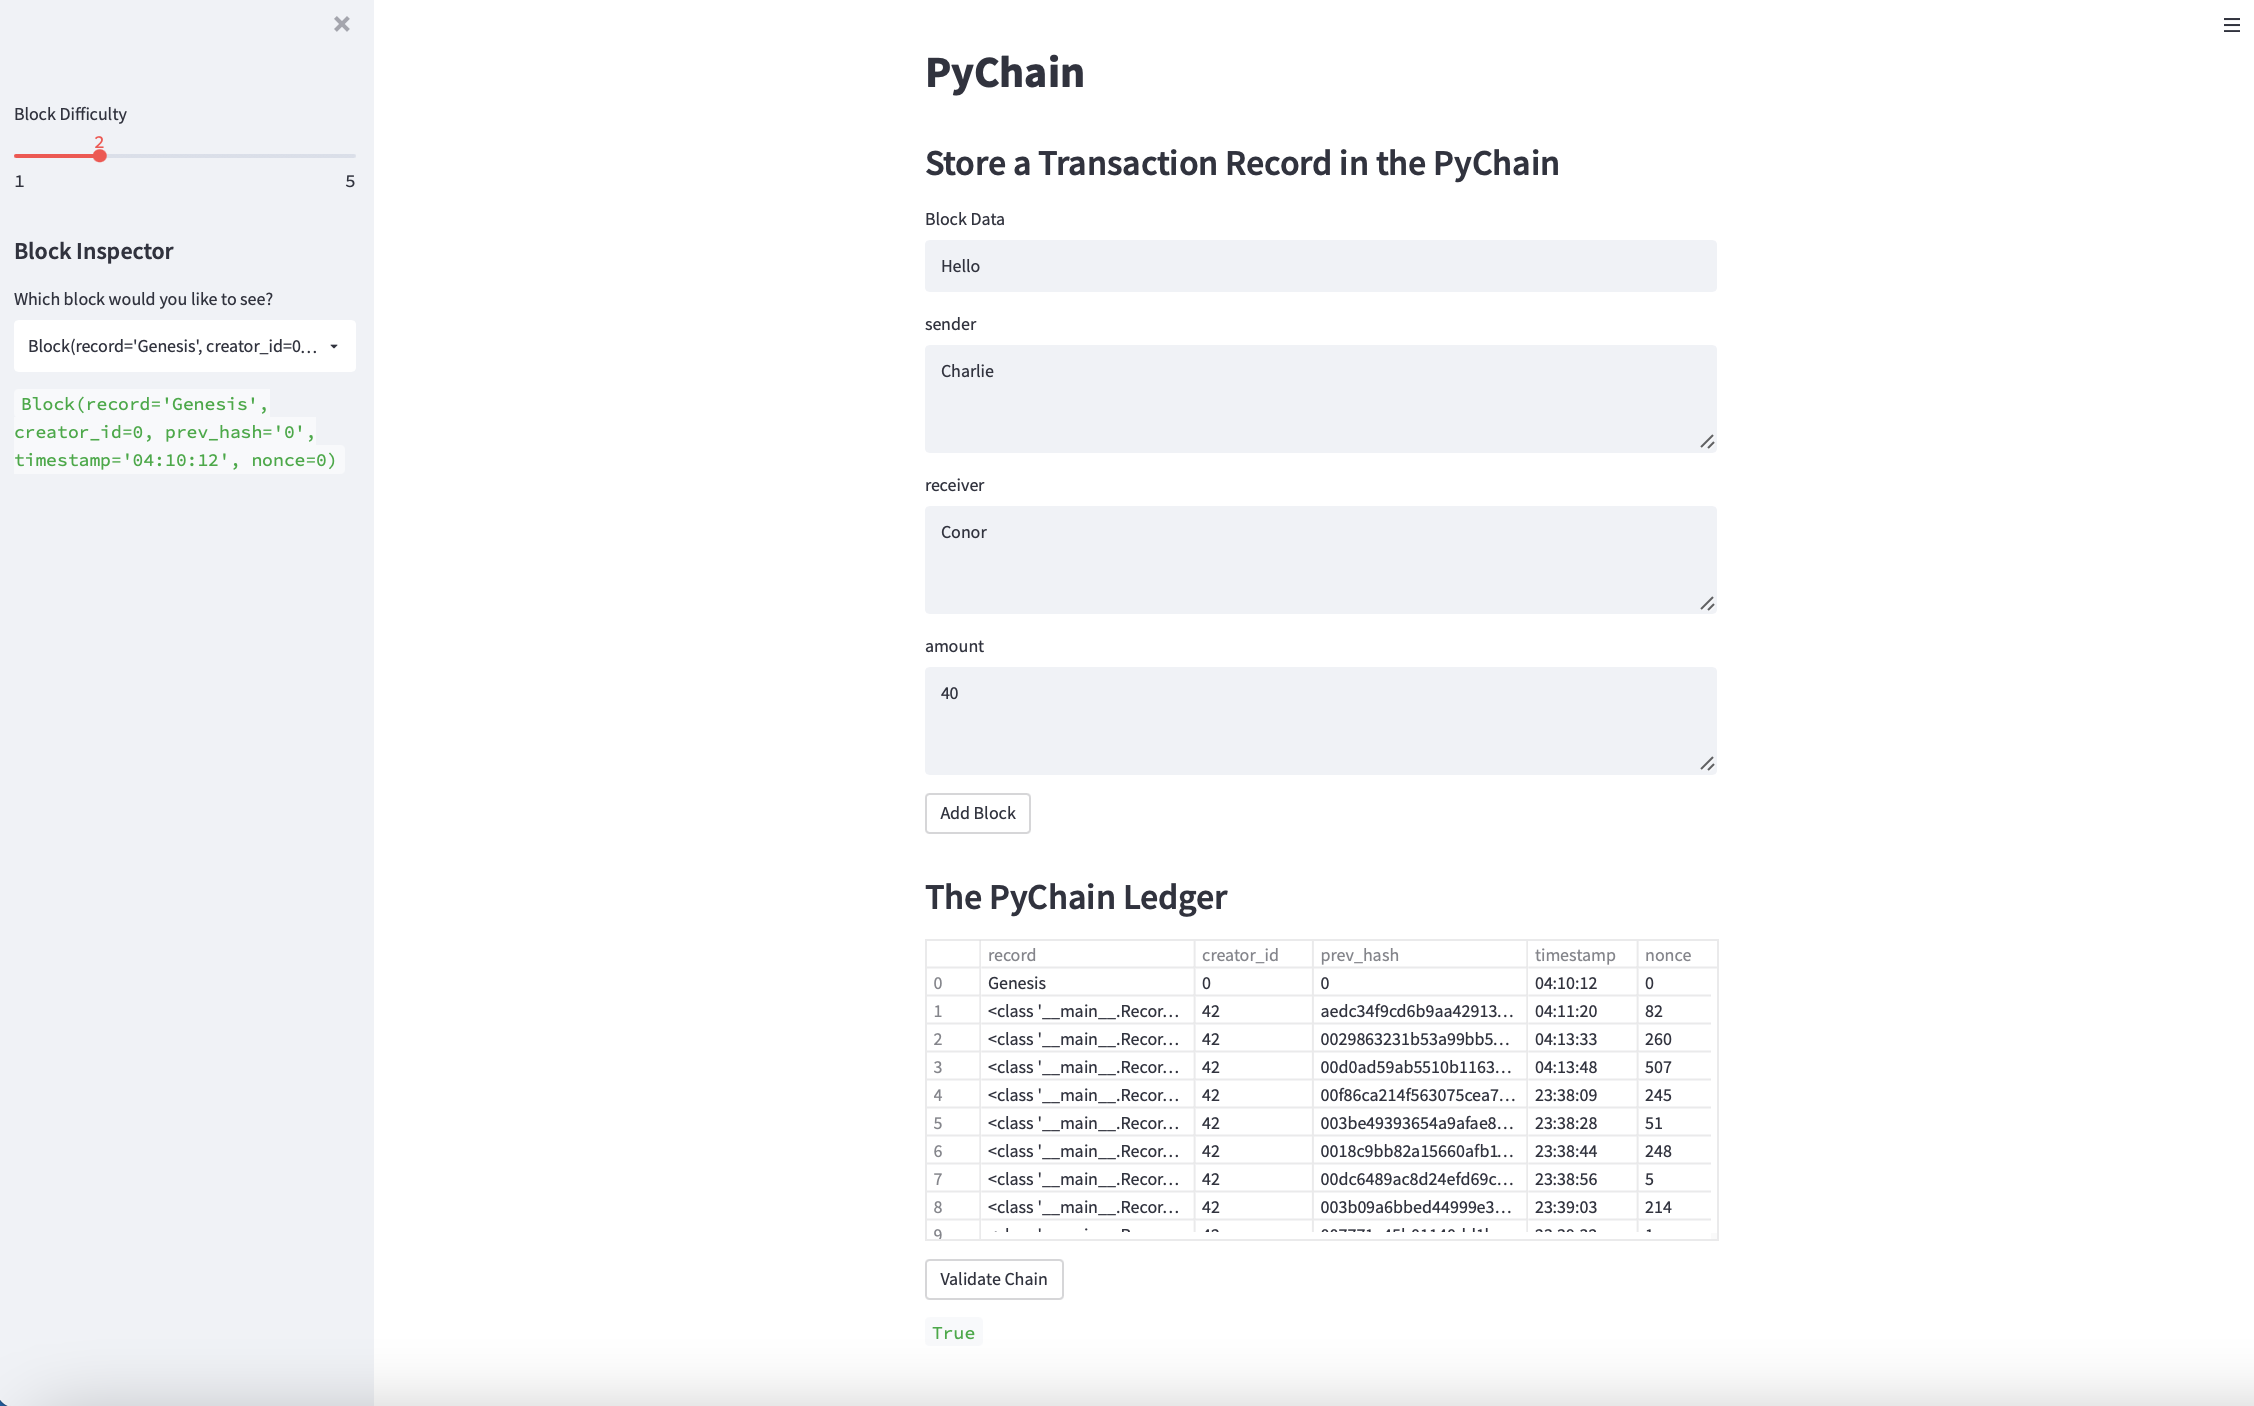Click the dropdown caret in Block Inspector

[x=333, y=346]
